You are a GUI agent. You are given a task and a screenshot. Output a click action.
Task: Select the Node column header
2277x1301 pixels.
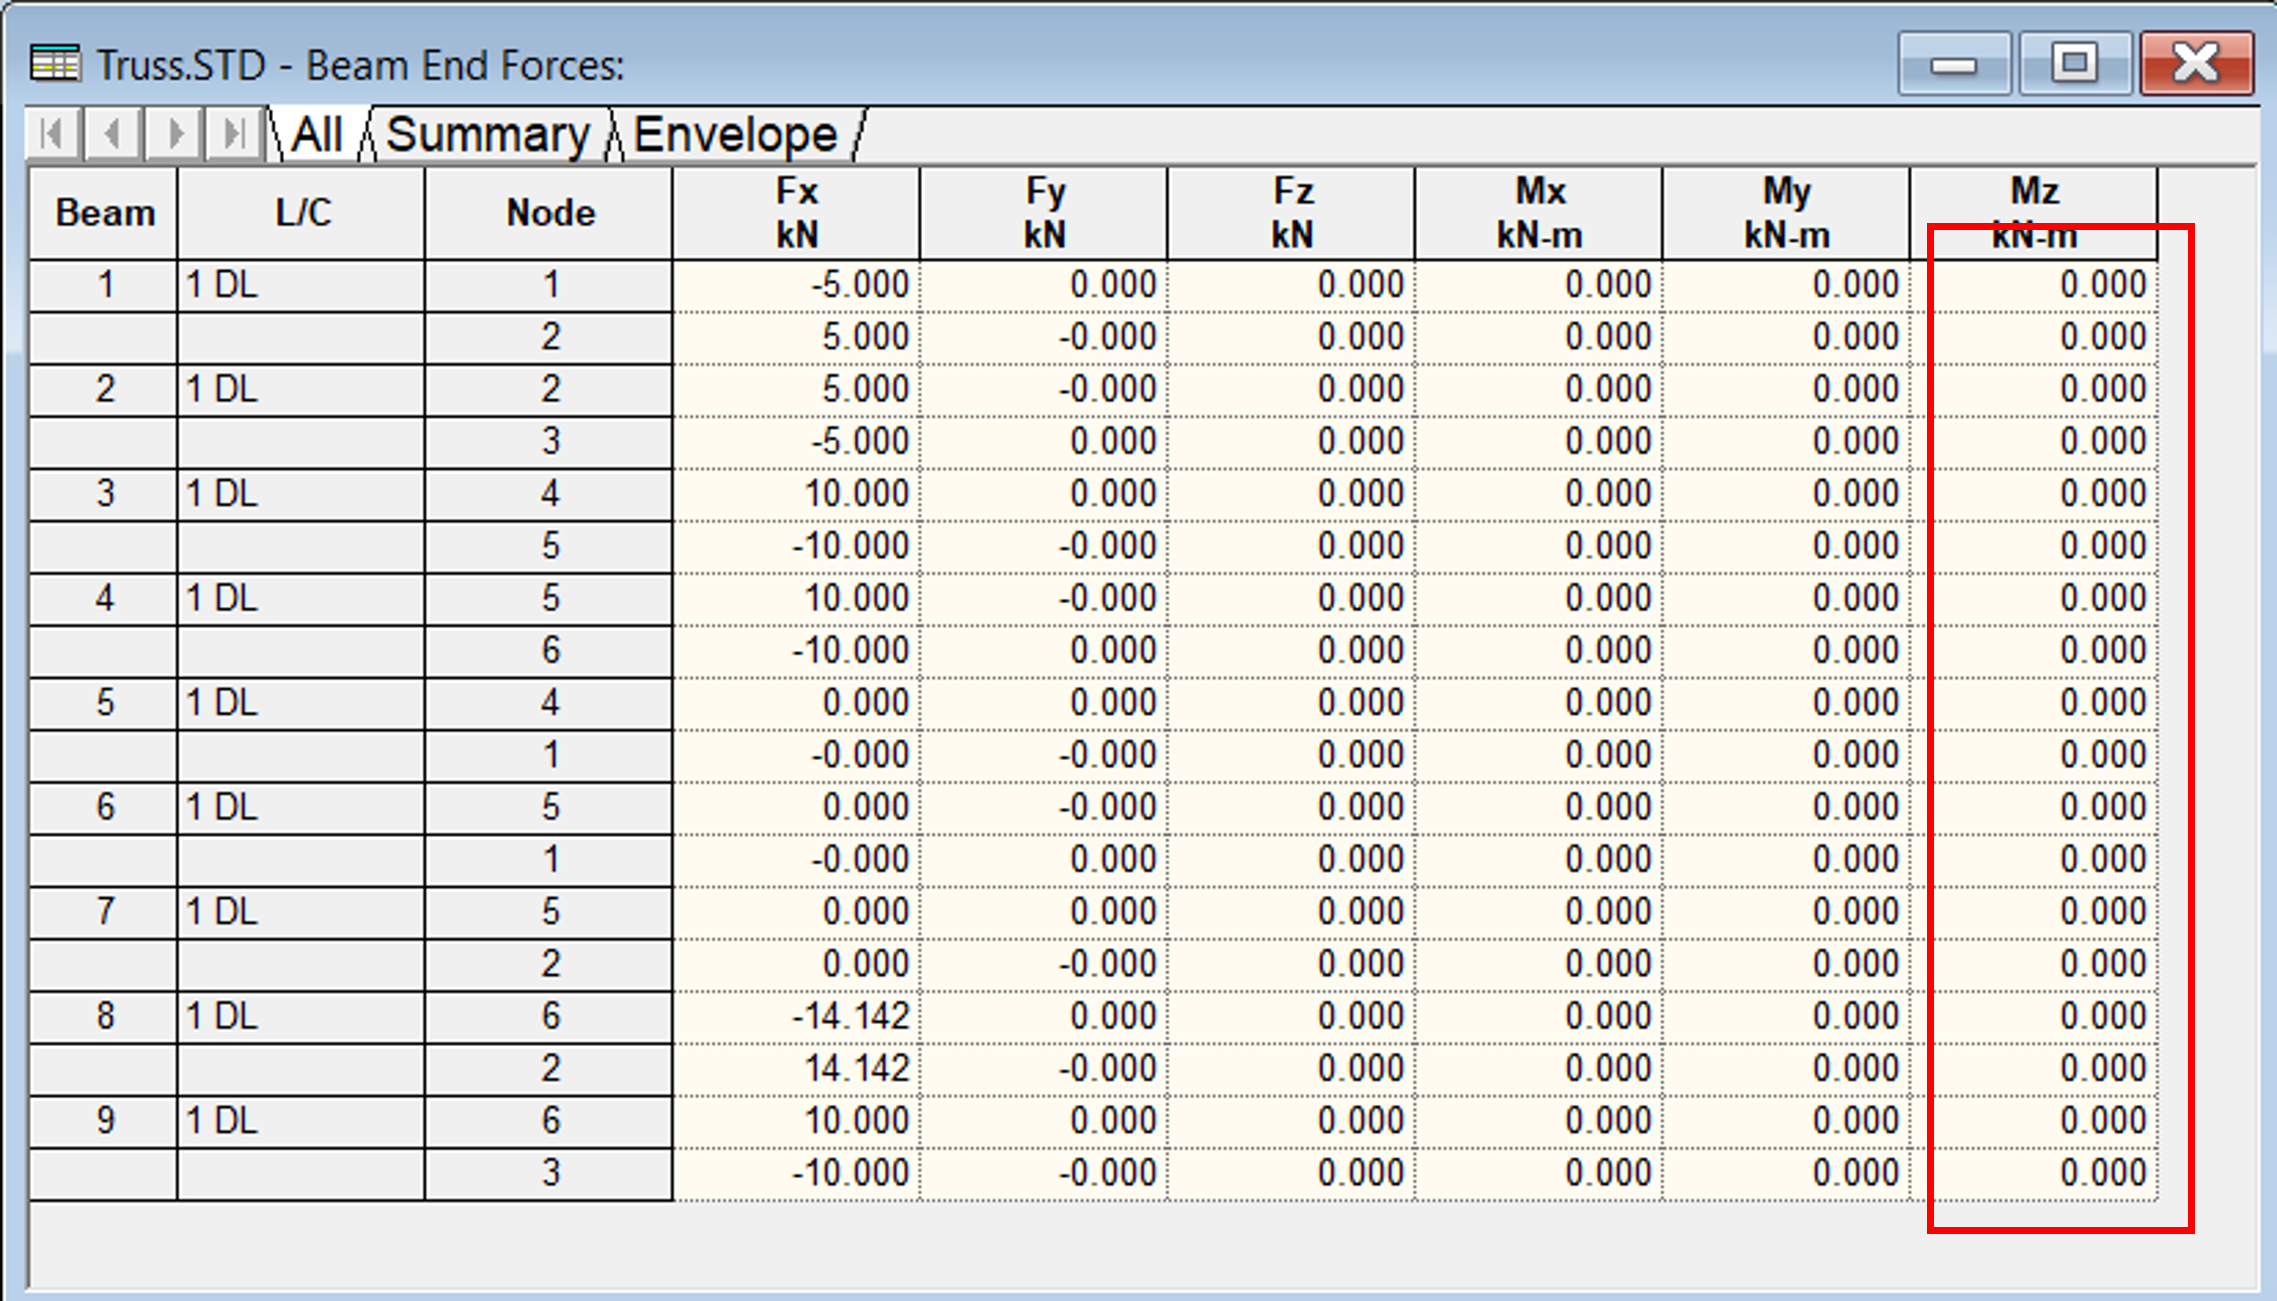[x=549, y=213]
